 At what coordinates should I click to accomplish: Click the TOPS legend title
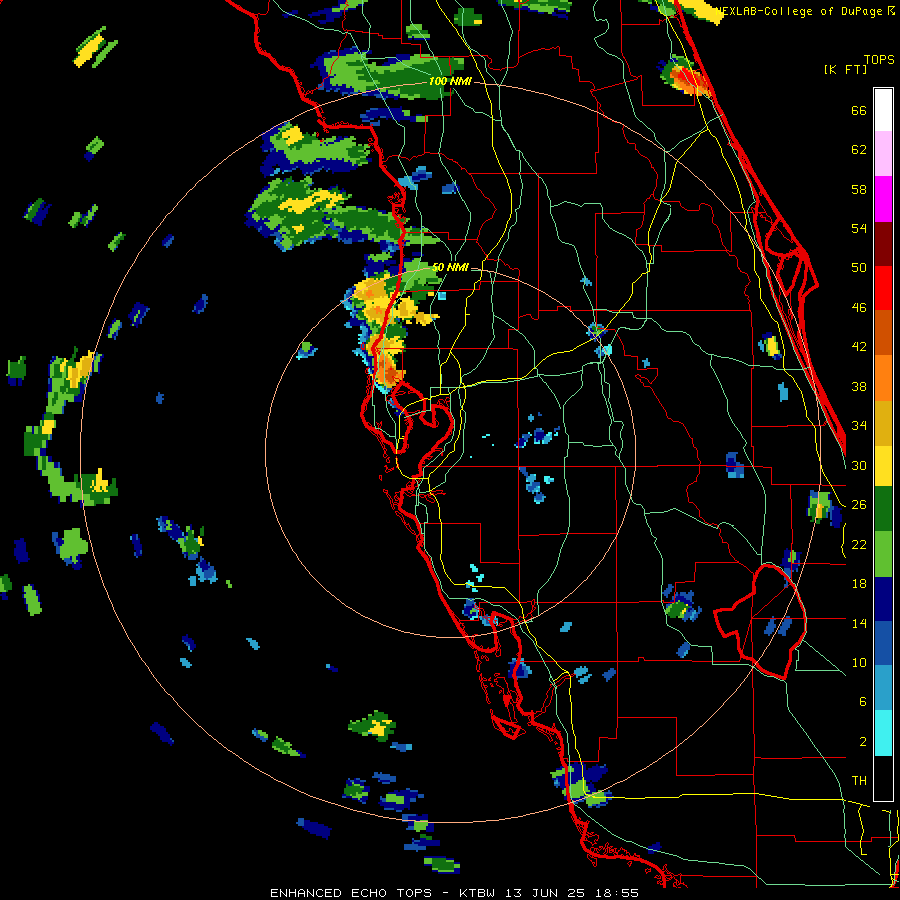(879, 60)
